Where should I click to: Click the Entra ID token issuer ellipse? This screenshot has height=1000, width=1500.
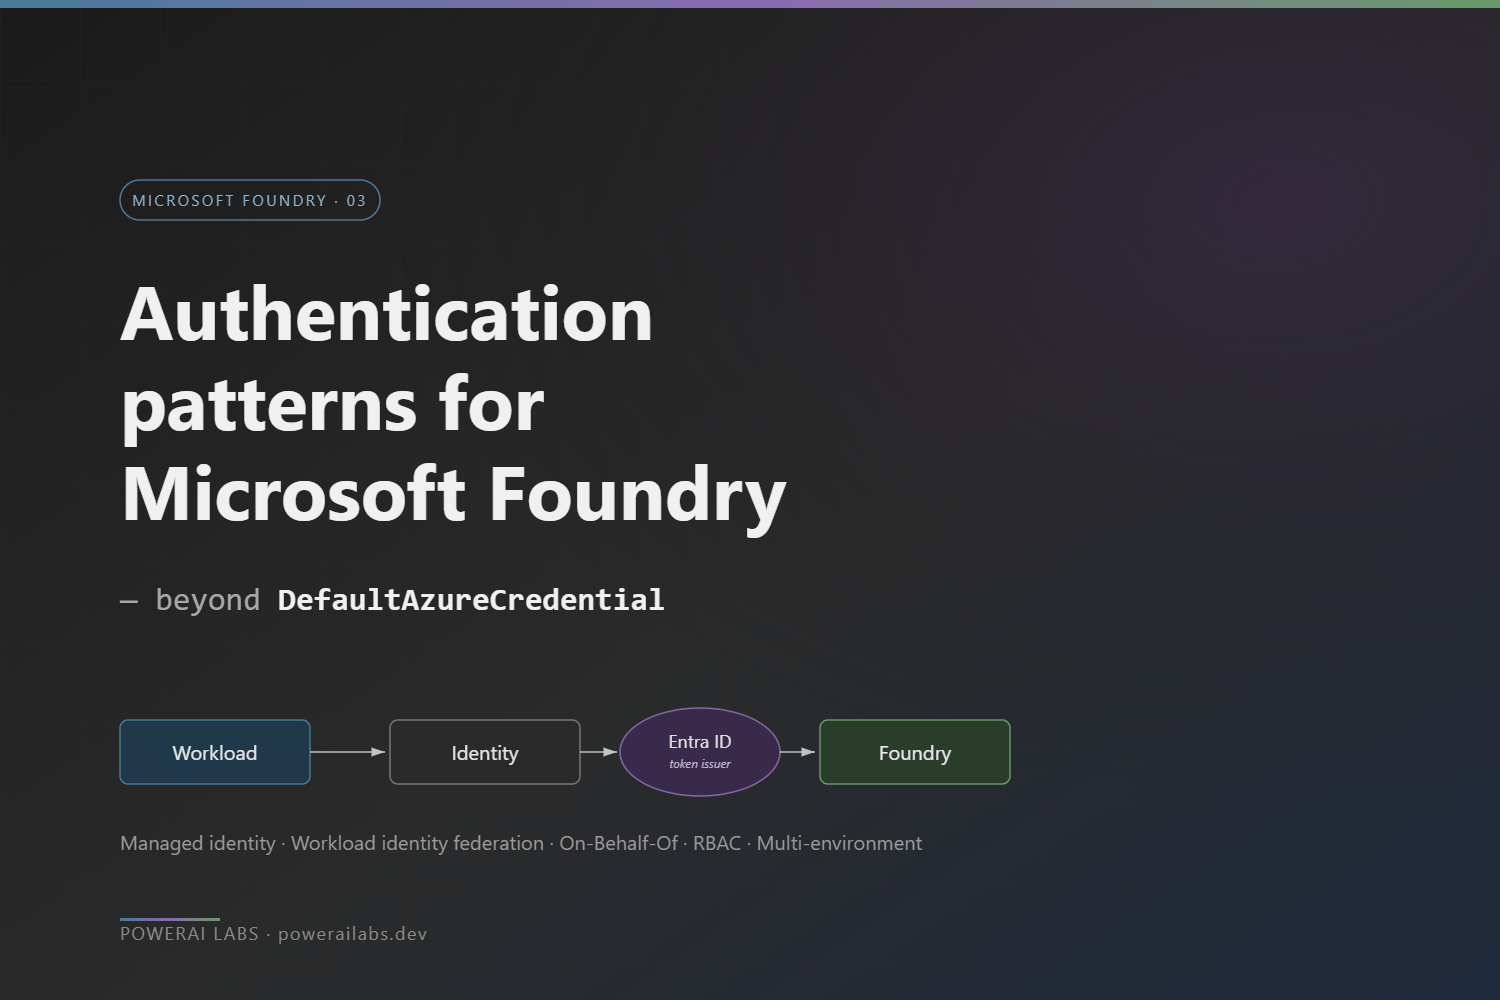[x=700, y=752]
